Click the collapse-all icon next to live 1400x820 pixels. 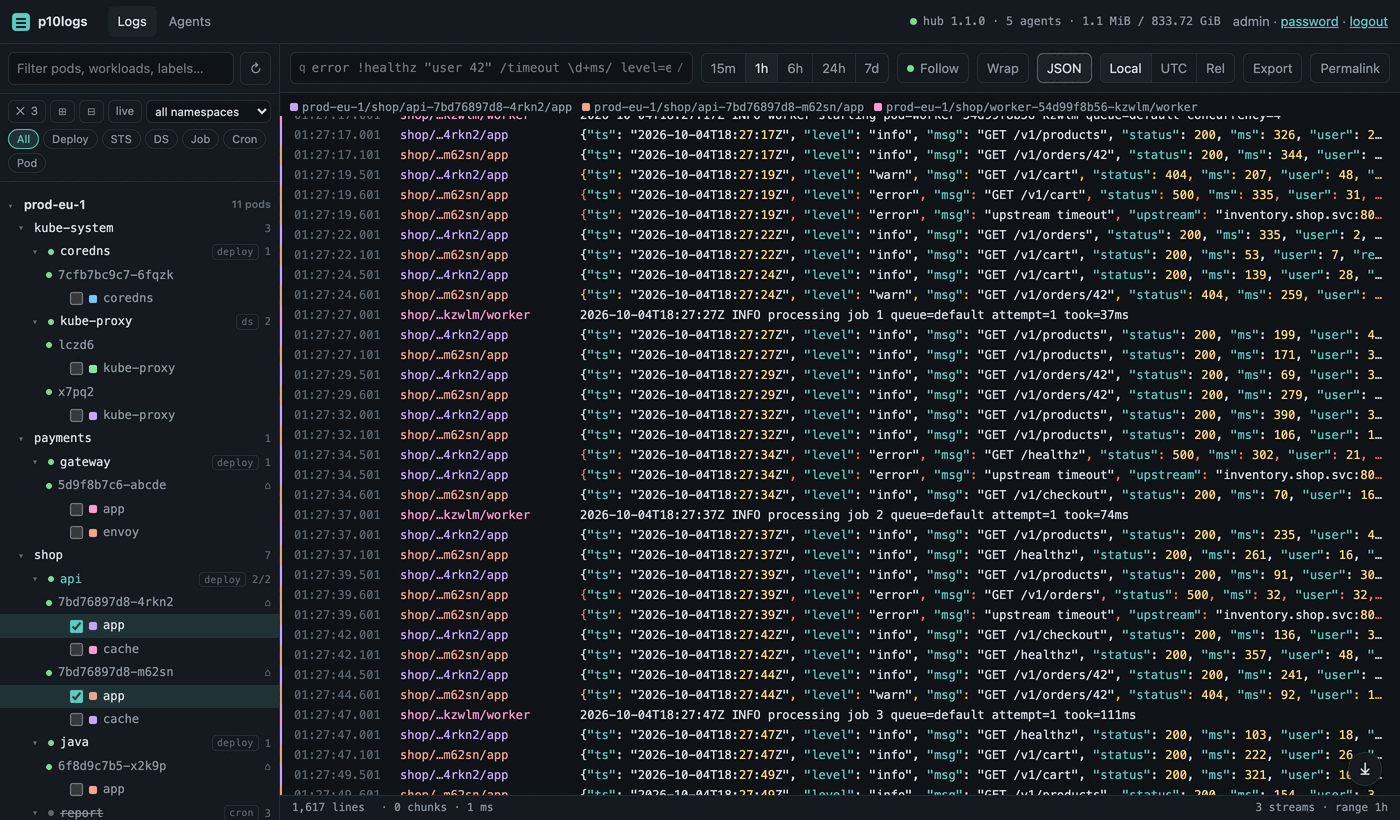pyautogui.click(x=91, y=111)
